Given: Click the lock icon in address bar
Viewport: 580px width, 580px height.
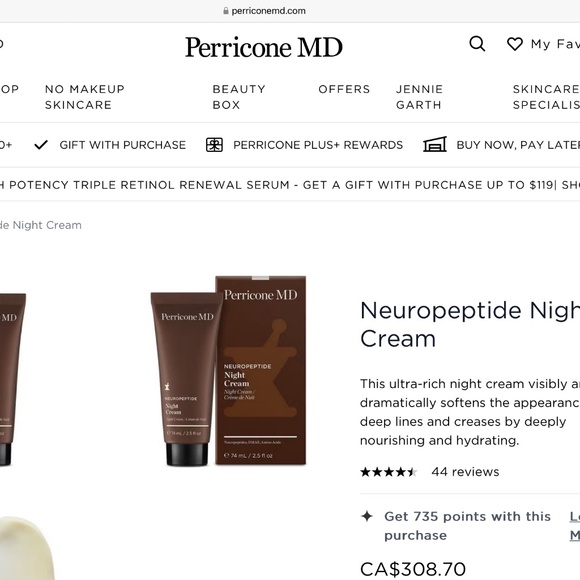Looking at the screenshot, I should point(226,11).
